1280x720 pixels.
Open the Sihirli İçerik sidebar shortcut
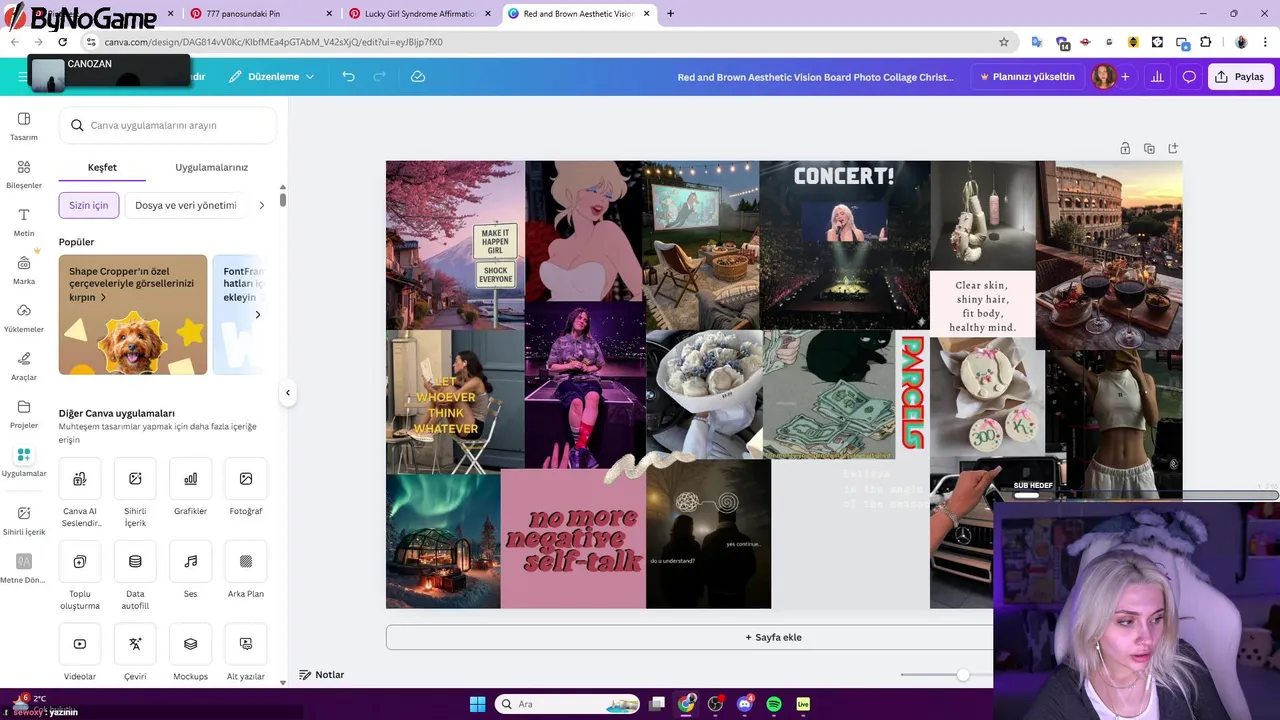point(24,519)
